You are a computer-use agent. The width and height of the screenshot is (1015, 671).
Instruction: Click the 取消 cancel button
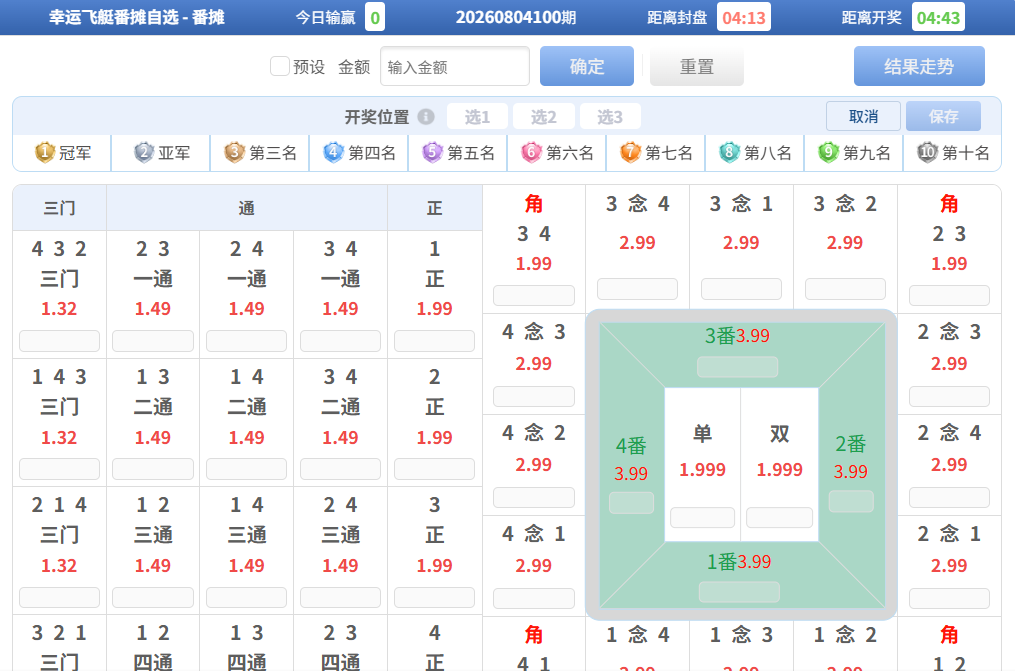[x=864, y=116]
